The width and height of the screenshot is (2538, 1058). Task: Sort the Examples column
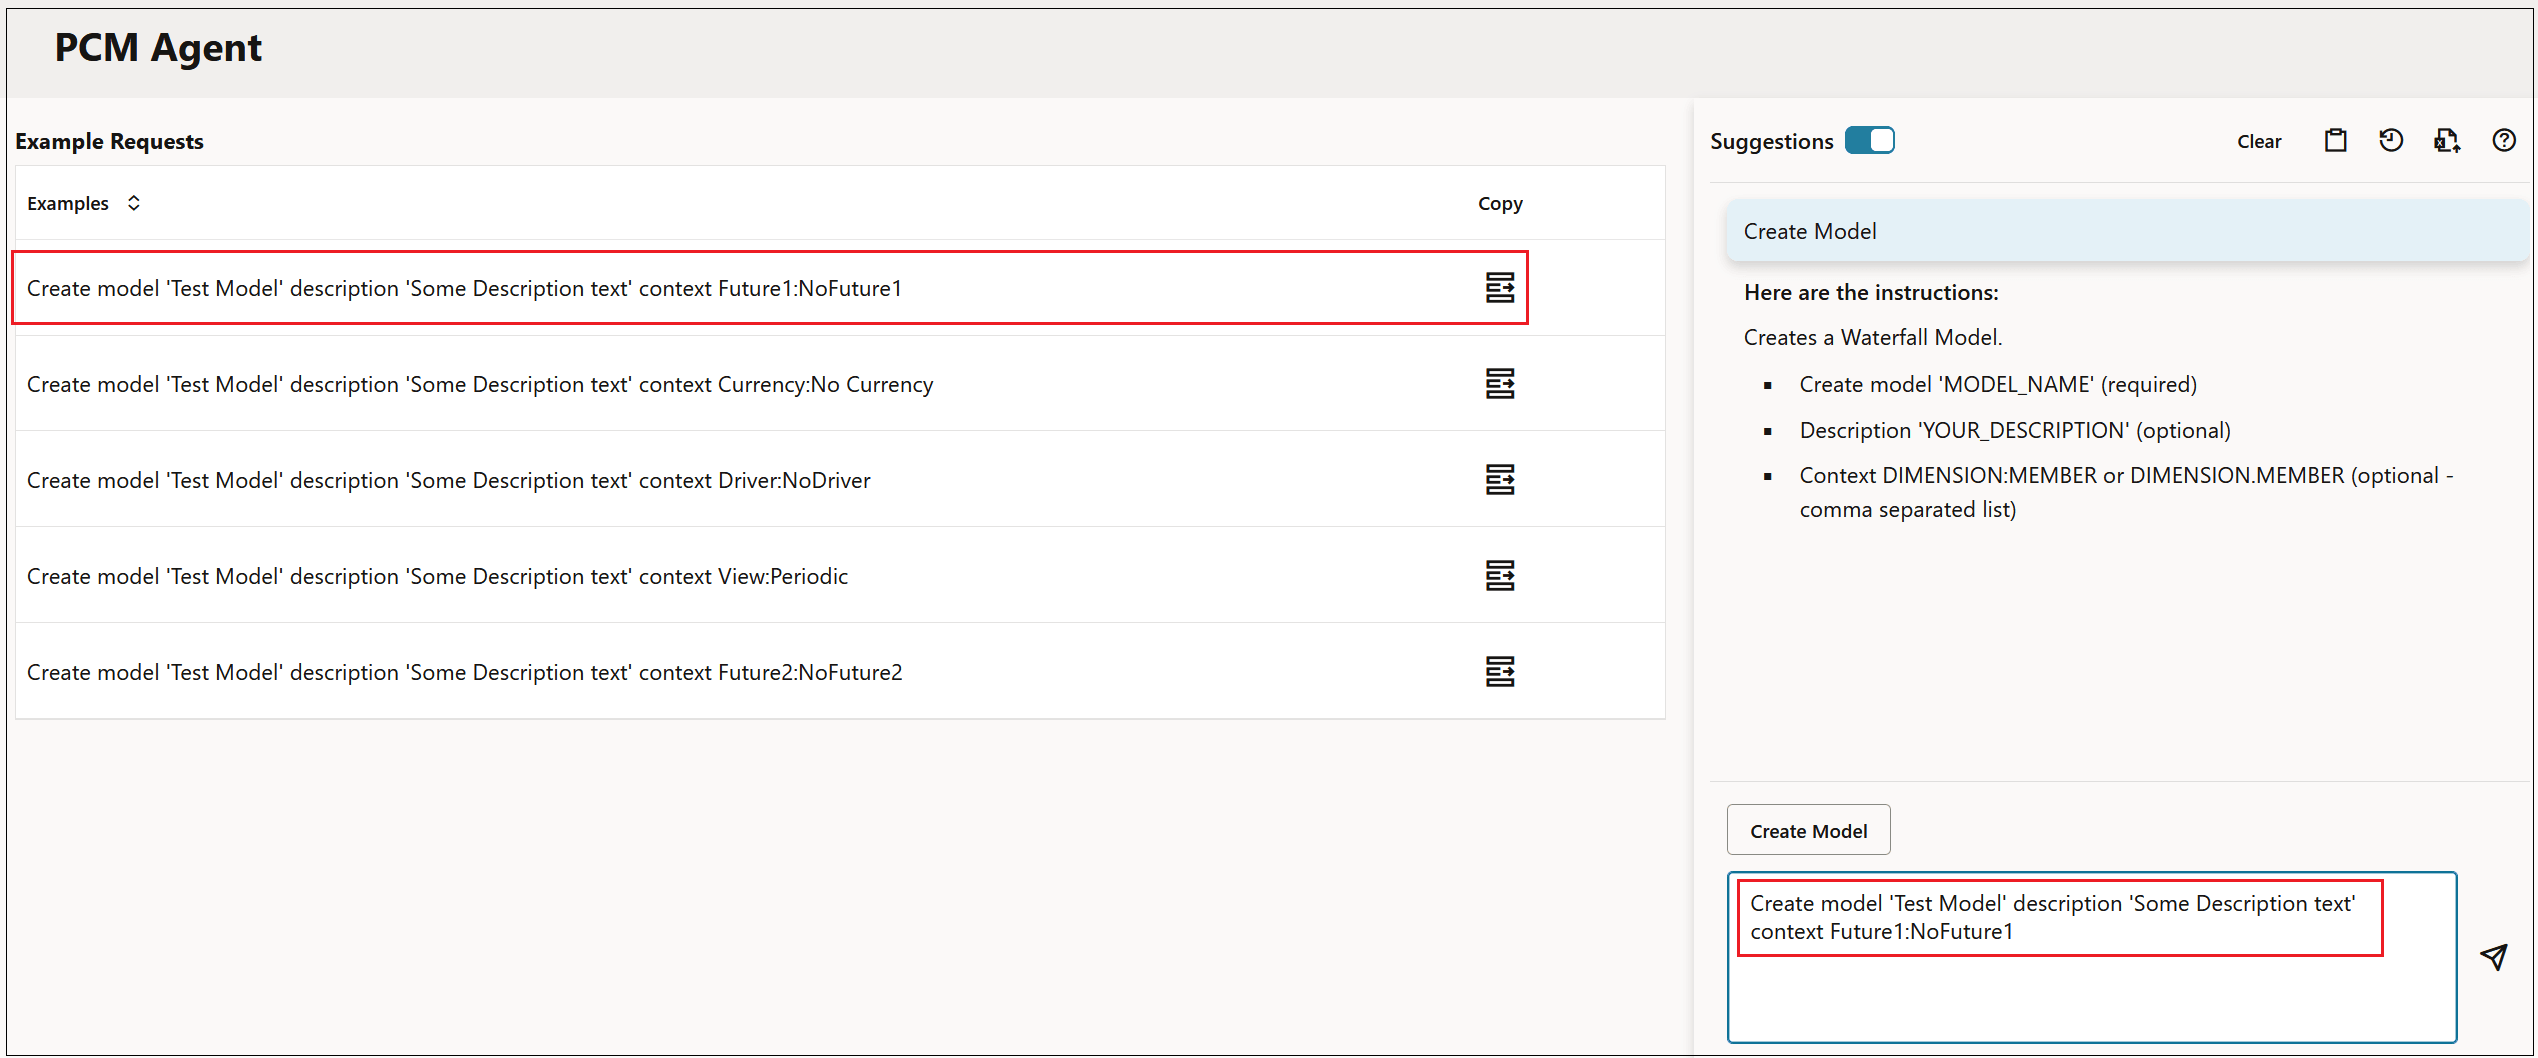coord(134,202)
